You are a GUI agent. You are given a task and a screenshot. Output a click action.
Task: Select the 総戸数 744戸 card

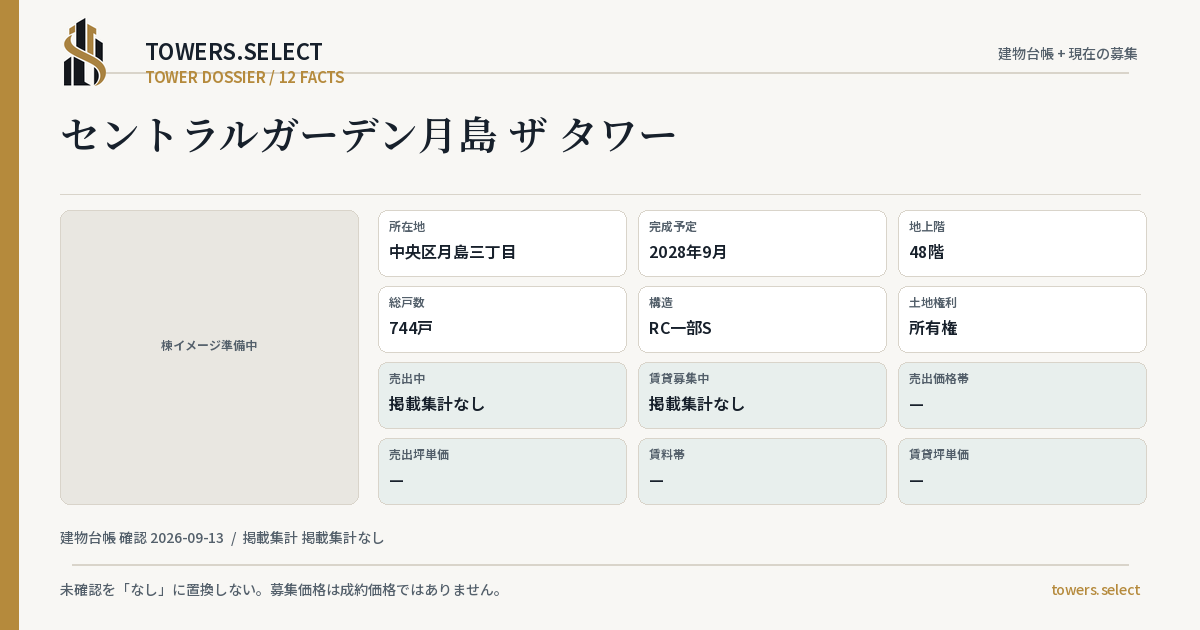point(502,319)
